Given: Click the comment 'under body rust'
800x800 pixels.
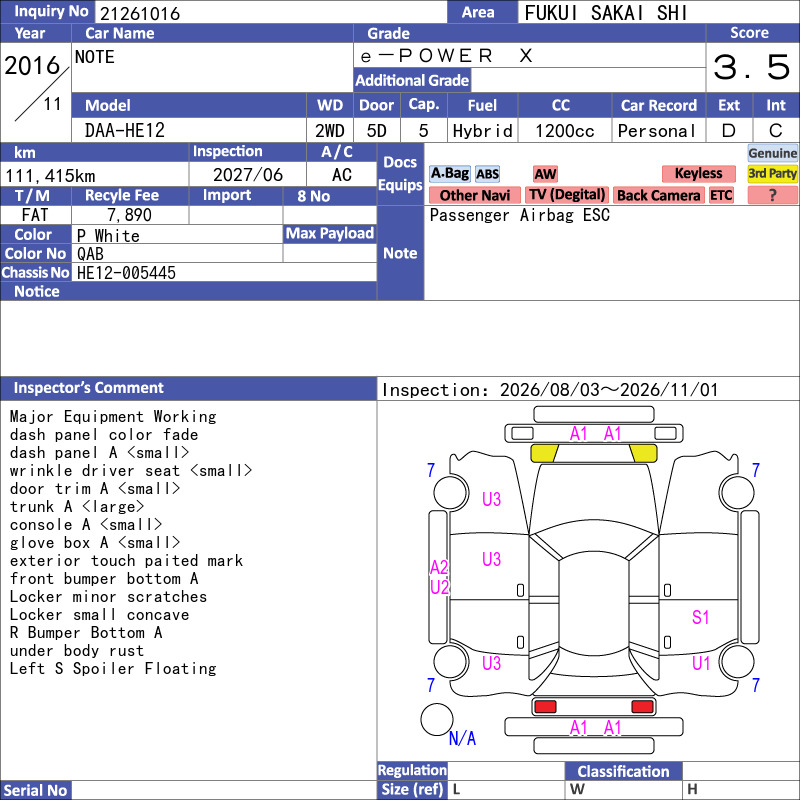Looking at the screenshot, I should 77,651.
